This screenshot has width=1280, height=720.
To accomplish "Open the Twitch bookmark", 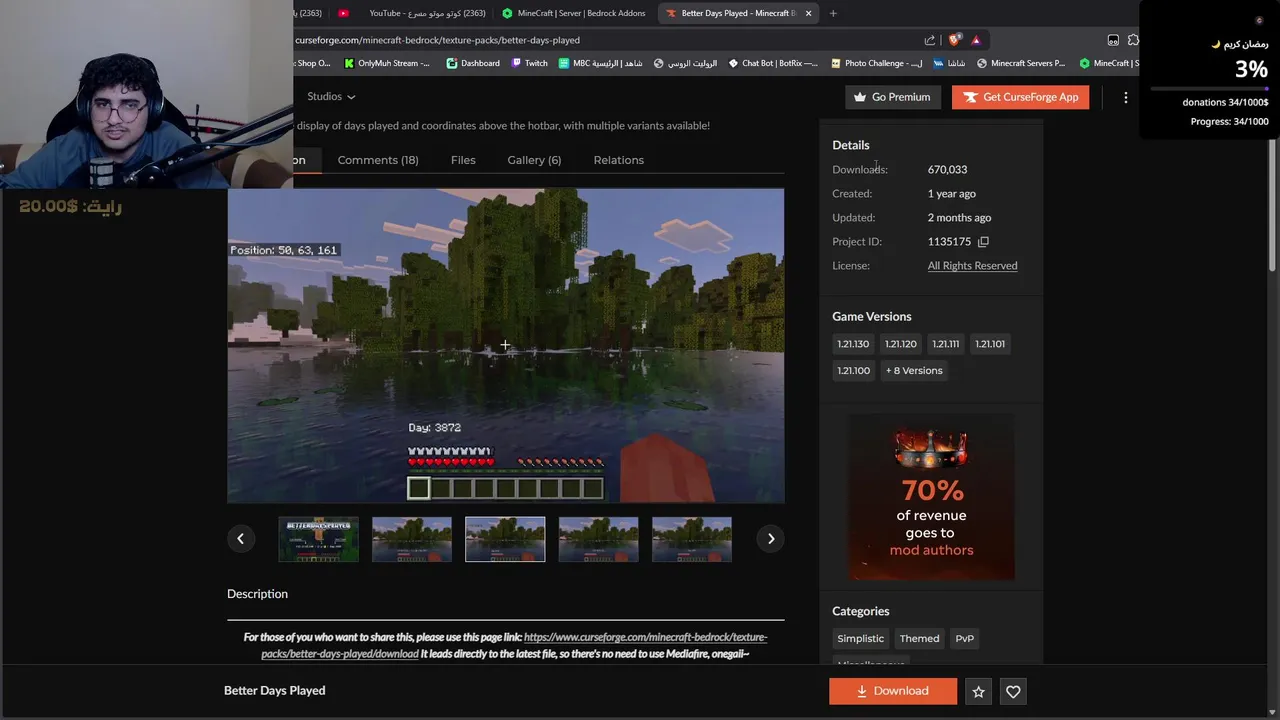I will [x=529, y=63].
